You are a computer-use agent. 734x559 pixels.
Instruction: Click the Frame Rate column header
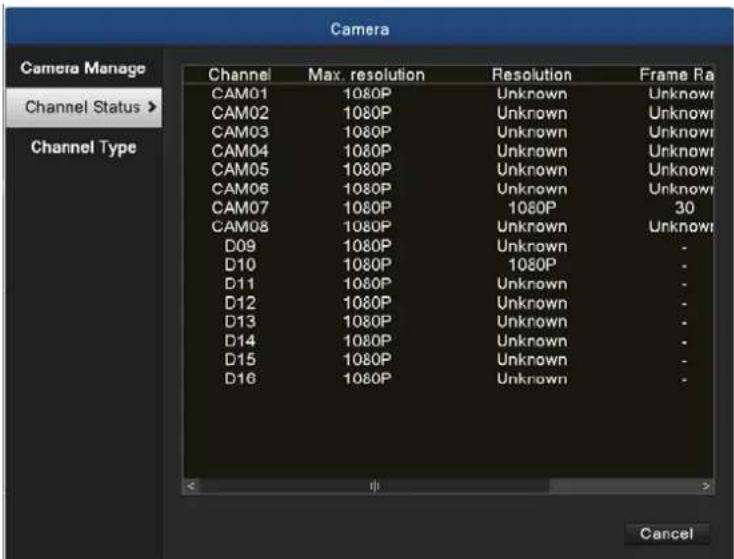tap(676, 74)
